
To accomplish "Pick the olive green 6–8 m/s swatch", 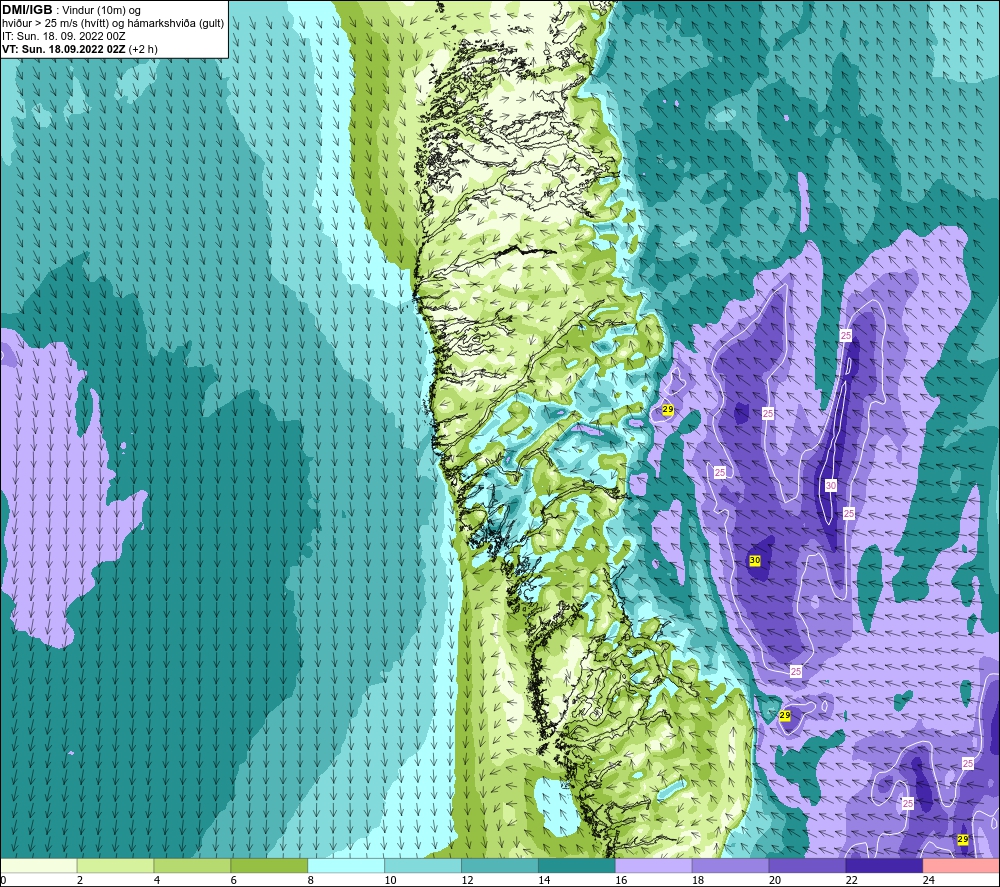I will [x=269, y=865].
